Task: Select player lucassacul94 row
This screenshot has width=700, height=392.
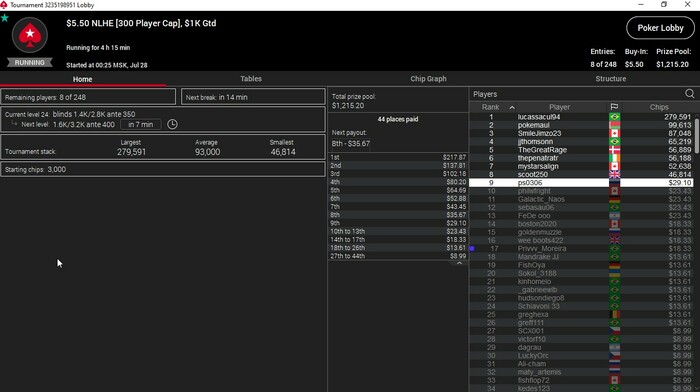Action: [x=582, y=117]
